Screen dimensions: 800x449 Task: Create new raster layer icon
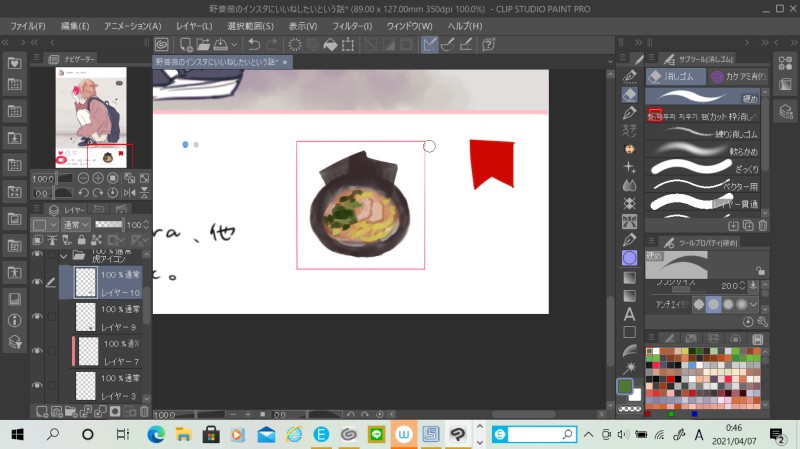(42, 411)
